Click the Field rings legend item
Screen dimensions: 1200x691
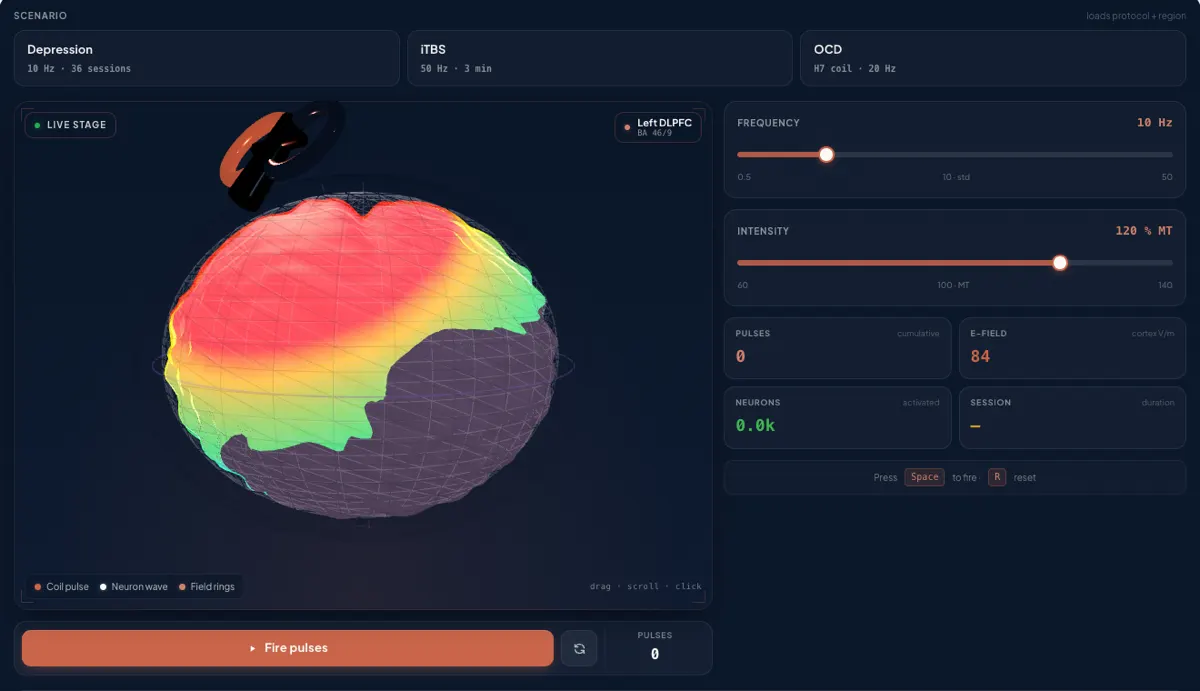coord(207,587)
